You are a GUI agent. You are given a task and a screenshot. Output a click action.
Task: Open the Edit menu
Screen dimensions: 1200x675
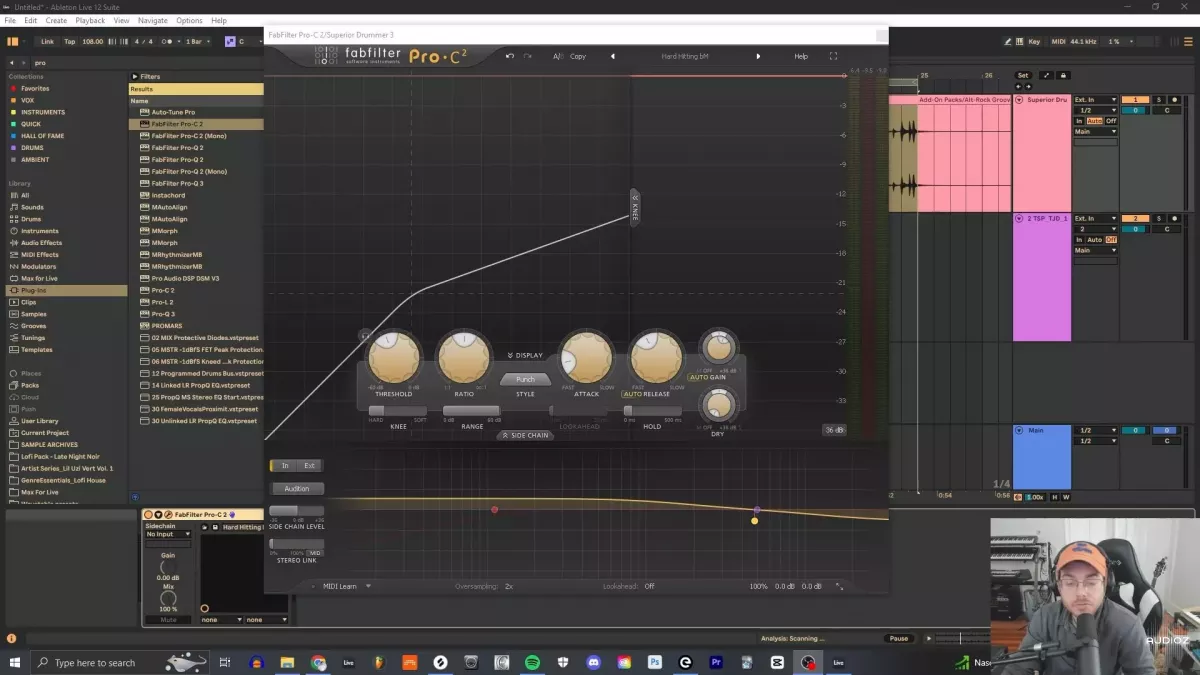[31, 20]
